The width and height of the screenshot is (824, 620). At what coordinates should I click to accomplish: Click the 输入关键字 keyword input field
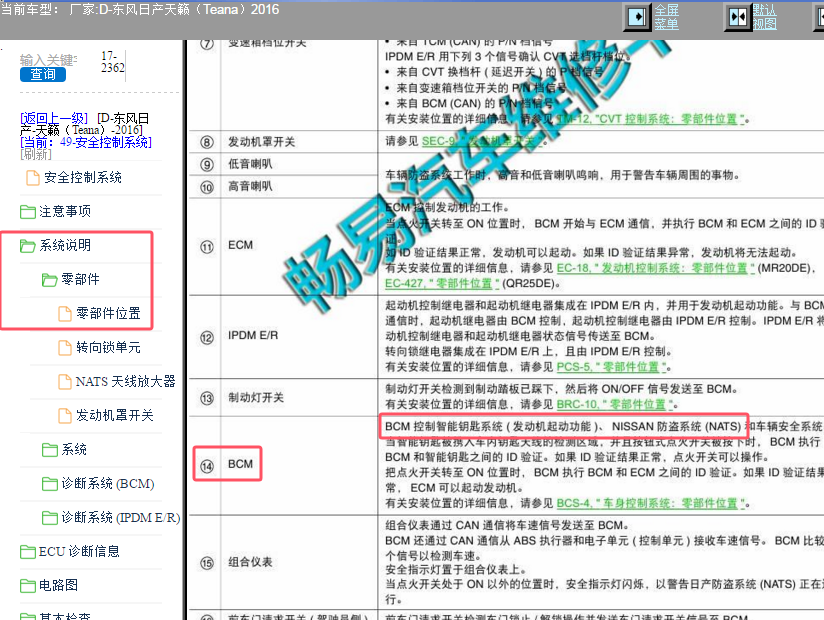[48, 60]
